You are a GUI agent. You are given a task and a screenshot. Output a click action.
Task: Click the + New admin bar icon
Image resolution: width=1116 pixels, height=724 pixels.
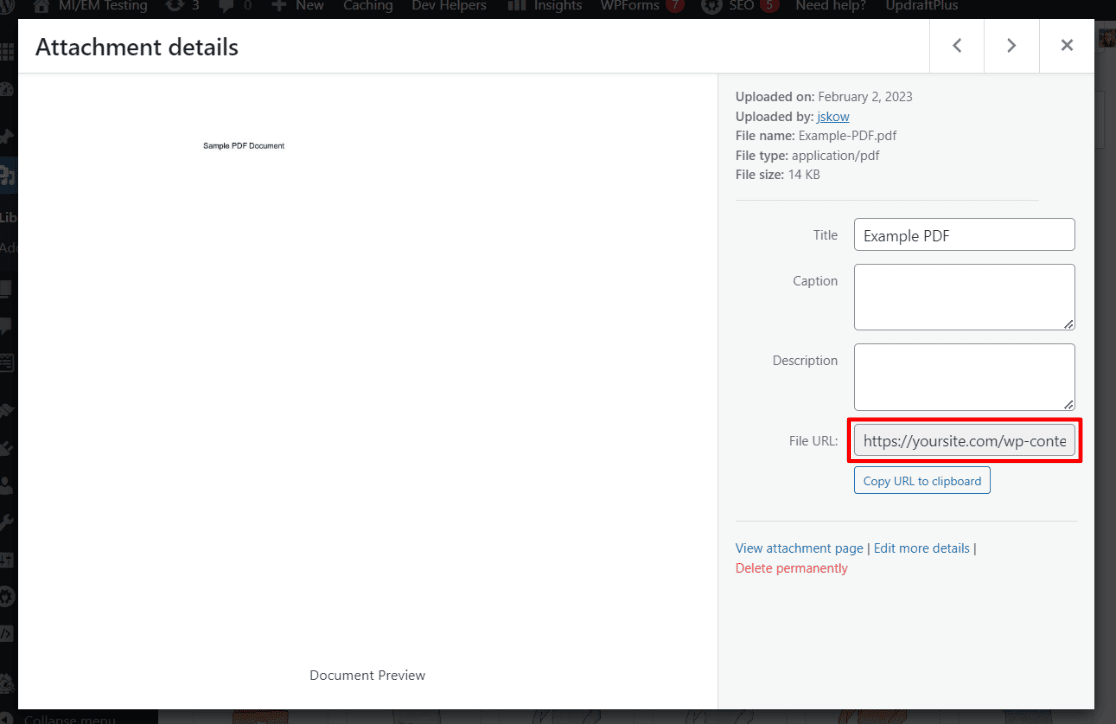(x=296, y=7)
